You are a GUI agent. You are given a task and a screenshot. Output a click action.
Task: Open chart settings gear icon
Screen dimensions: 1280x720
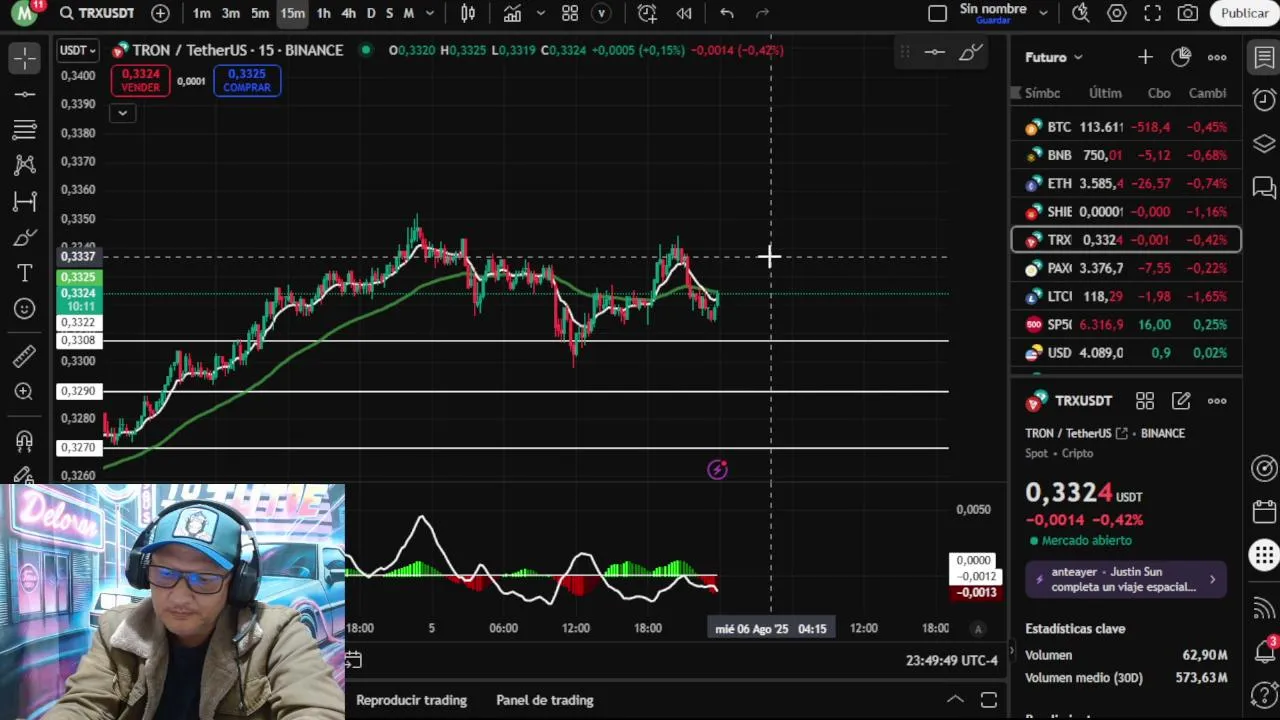point(1117,13)
